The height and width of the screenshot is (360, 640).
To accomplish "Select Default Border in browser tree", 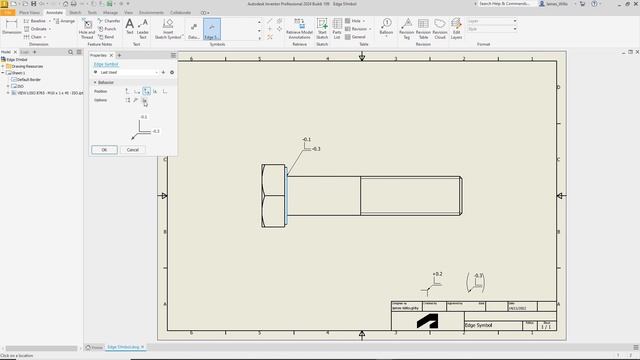I will point(29,80).
